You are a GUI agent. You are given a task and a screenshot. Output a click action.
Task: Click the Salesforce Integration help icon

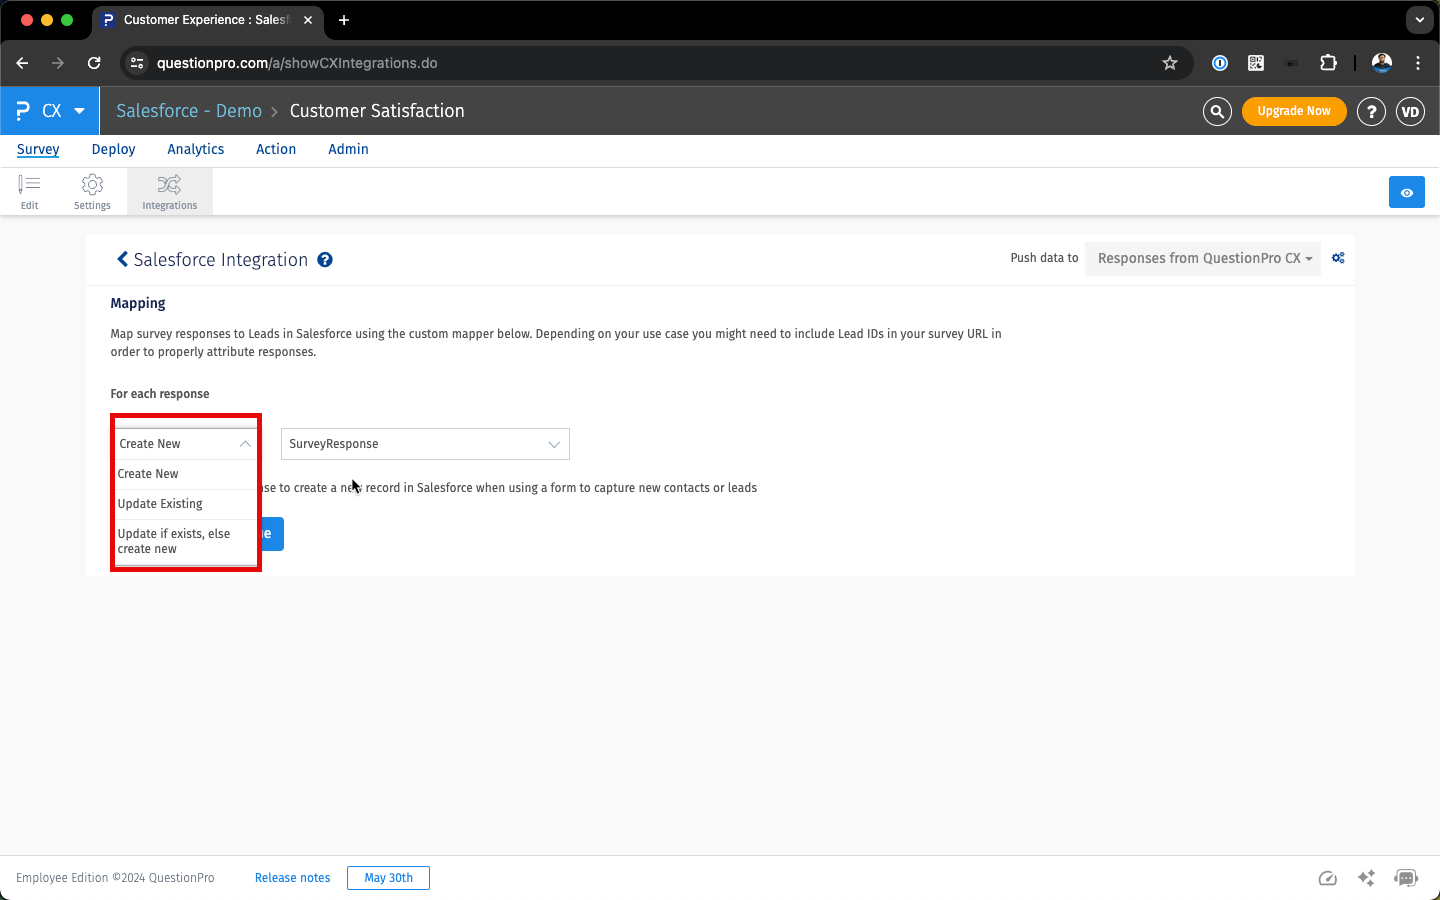coord(325,260)
